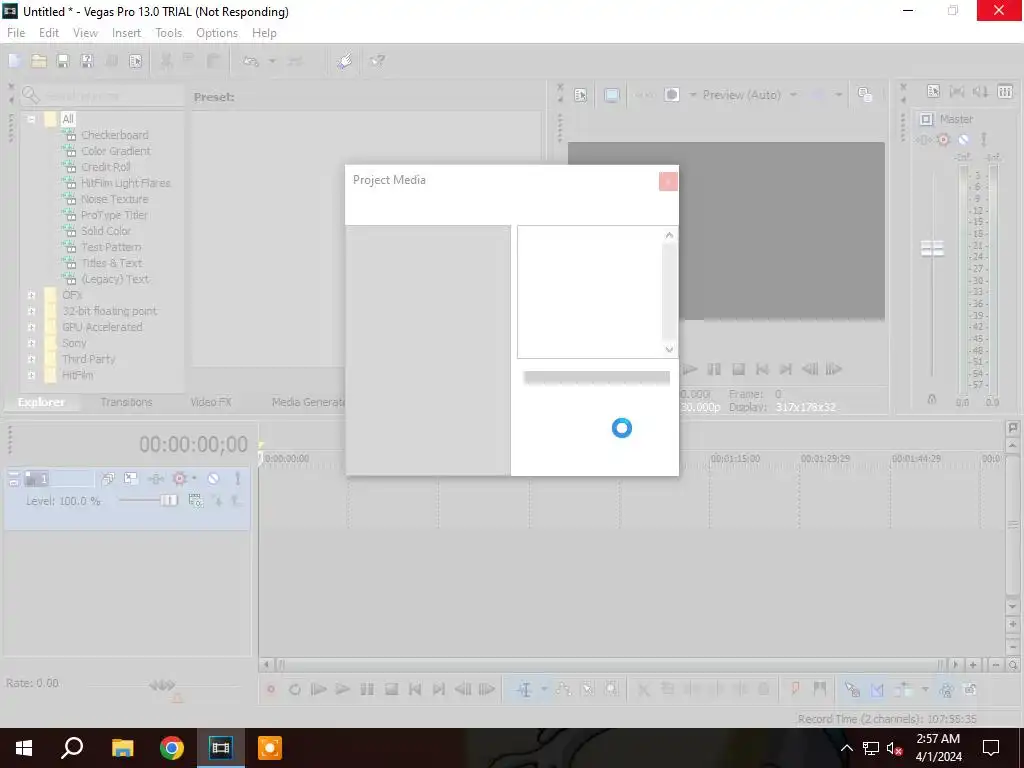Toggle Lock Envelopes to Events icon
The height and width of the screenshot is (768, 1024).
tap(946, 689)
